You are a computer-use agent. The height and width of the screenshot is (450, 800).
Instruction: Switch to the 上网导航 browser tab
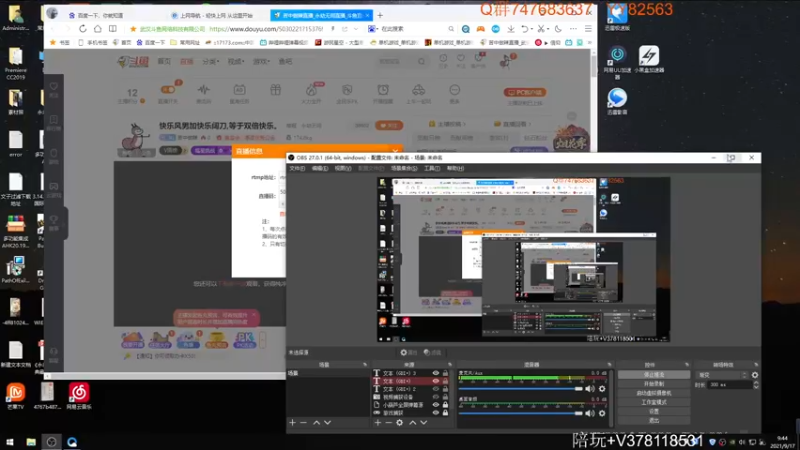pyautogui.click(x=214, y=15)
